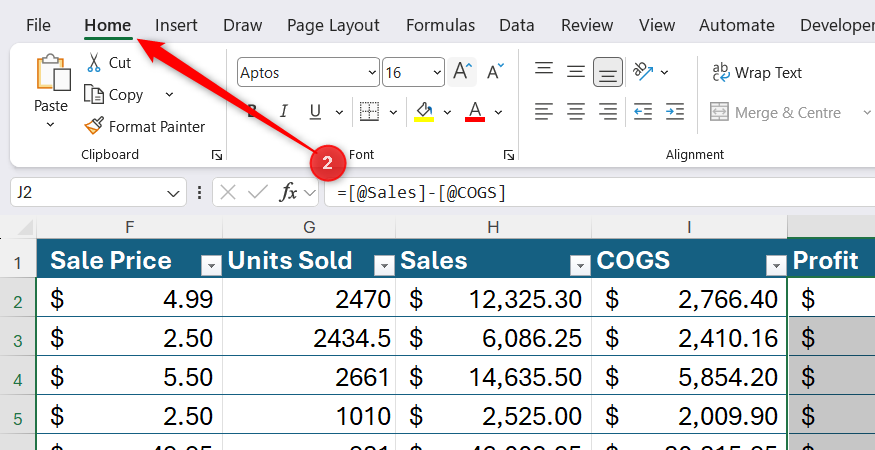Image resolution: width=875 pixels, height=450 pixels.
Task: Apply red font colour
Action: [475, 112]
